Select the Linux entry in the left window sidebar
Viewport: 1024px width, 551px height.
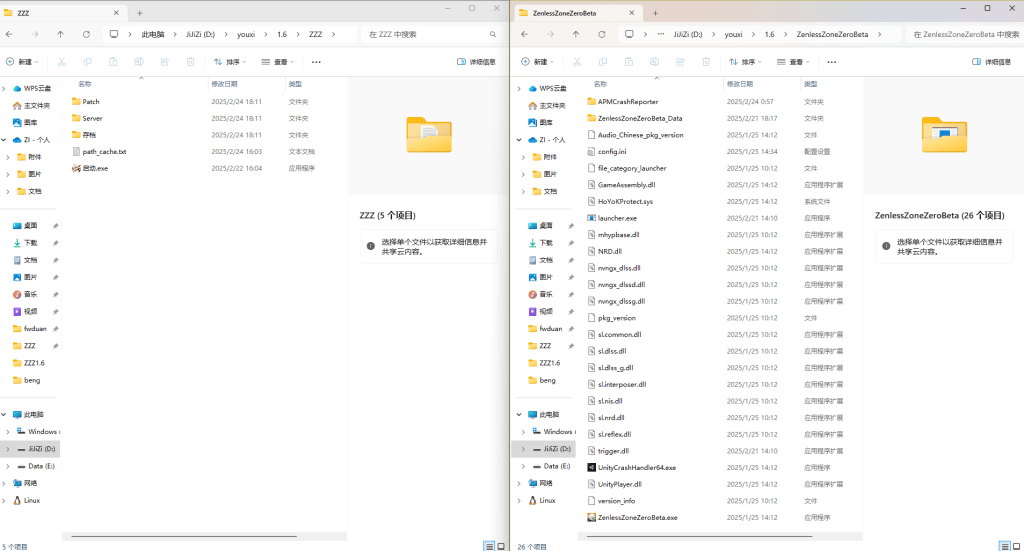point(31,500)
